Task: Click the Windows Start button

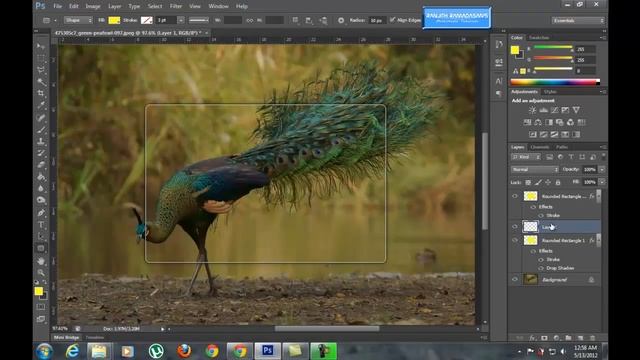Action: [x=44, y=351]
